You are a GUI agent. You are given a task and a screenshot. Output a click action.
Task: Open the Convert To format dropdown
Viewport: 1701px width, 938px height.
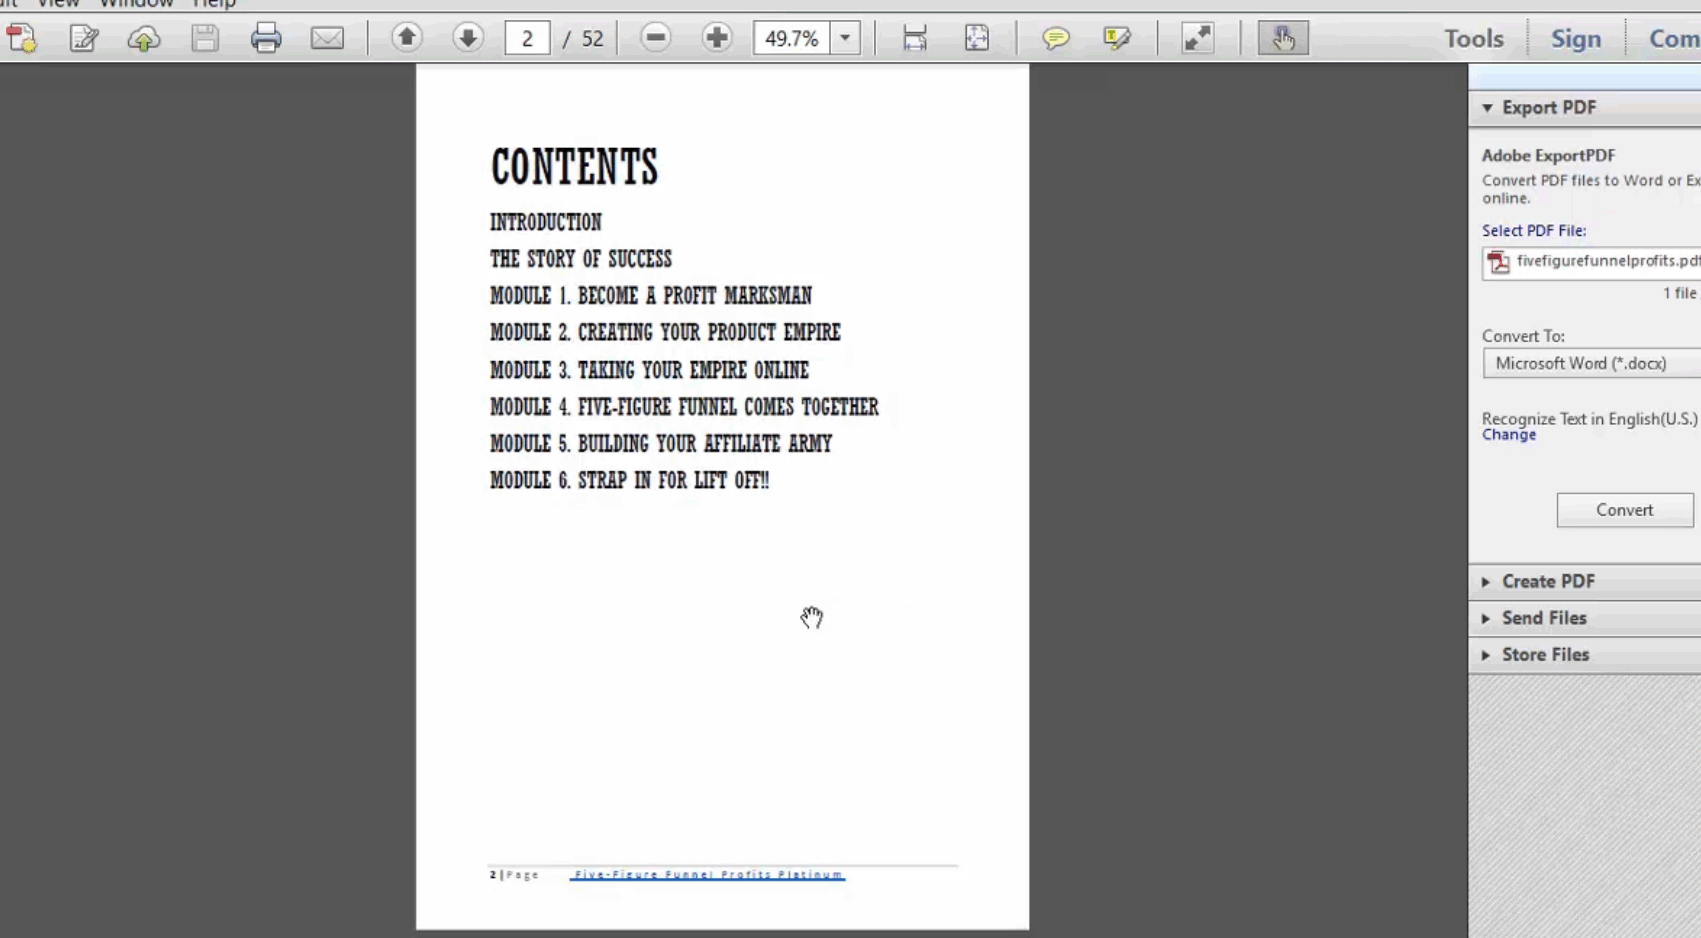pos(1590,363)
